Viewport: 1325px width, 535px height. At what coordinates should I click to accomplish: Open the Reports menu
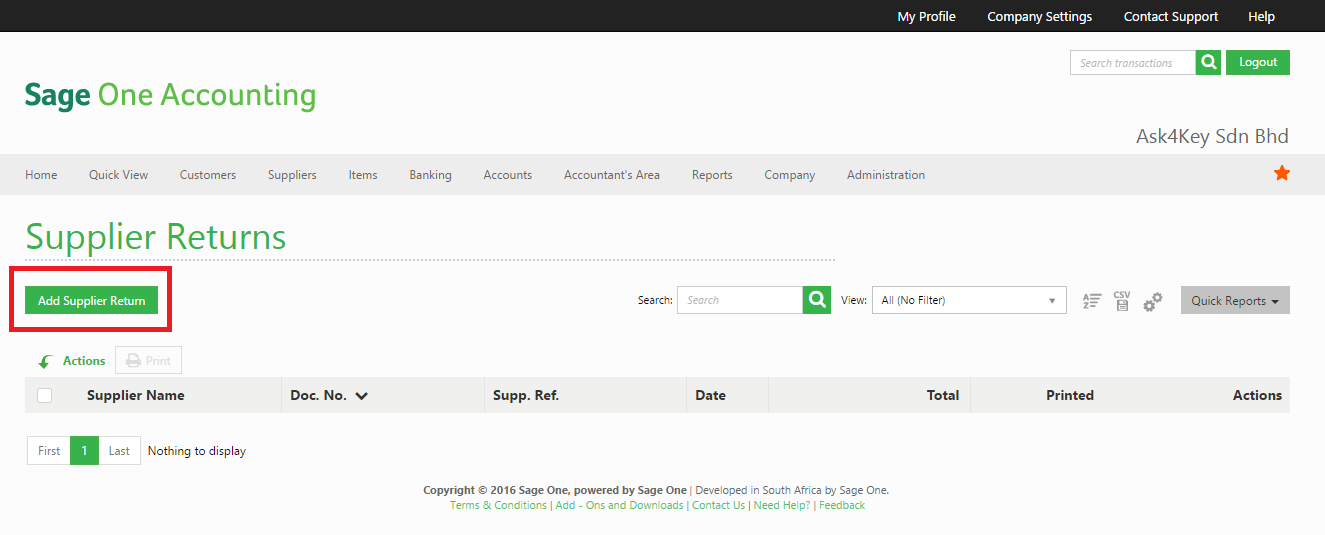712,175
